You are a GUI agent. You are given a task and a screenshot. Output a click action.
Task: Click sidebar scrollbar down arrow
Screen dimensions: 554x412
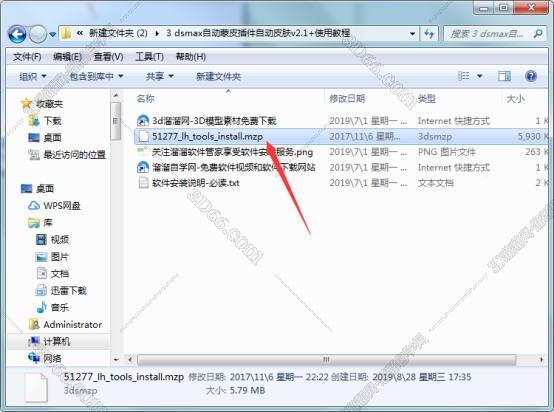click(116, 359)
